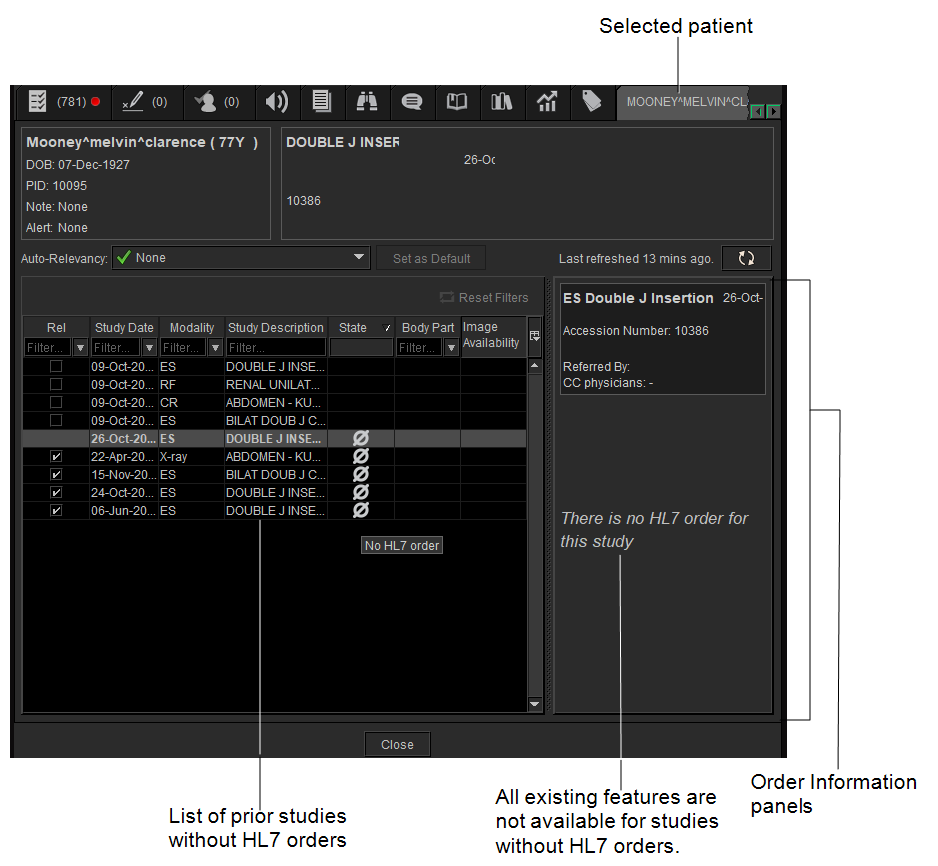Click the Study Description filter input field

coord(275,345)
